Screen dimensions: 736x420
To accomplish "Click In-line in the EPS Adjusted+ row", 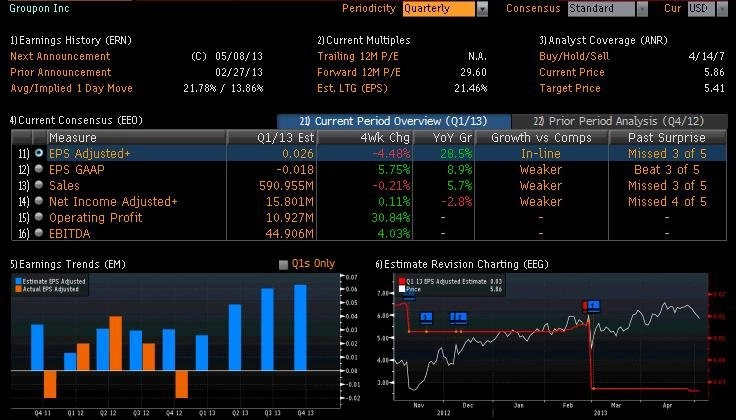I will coord(541,153).
